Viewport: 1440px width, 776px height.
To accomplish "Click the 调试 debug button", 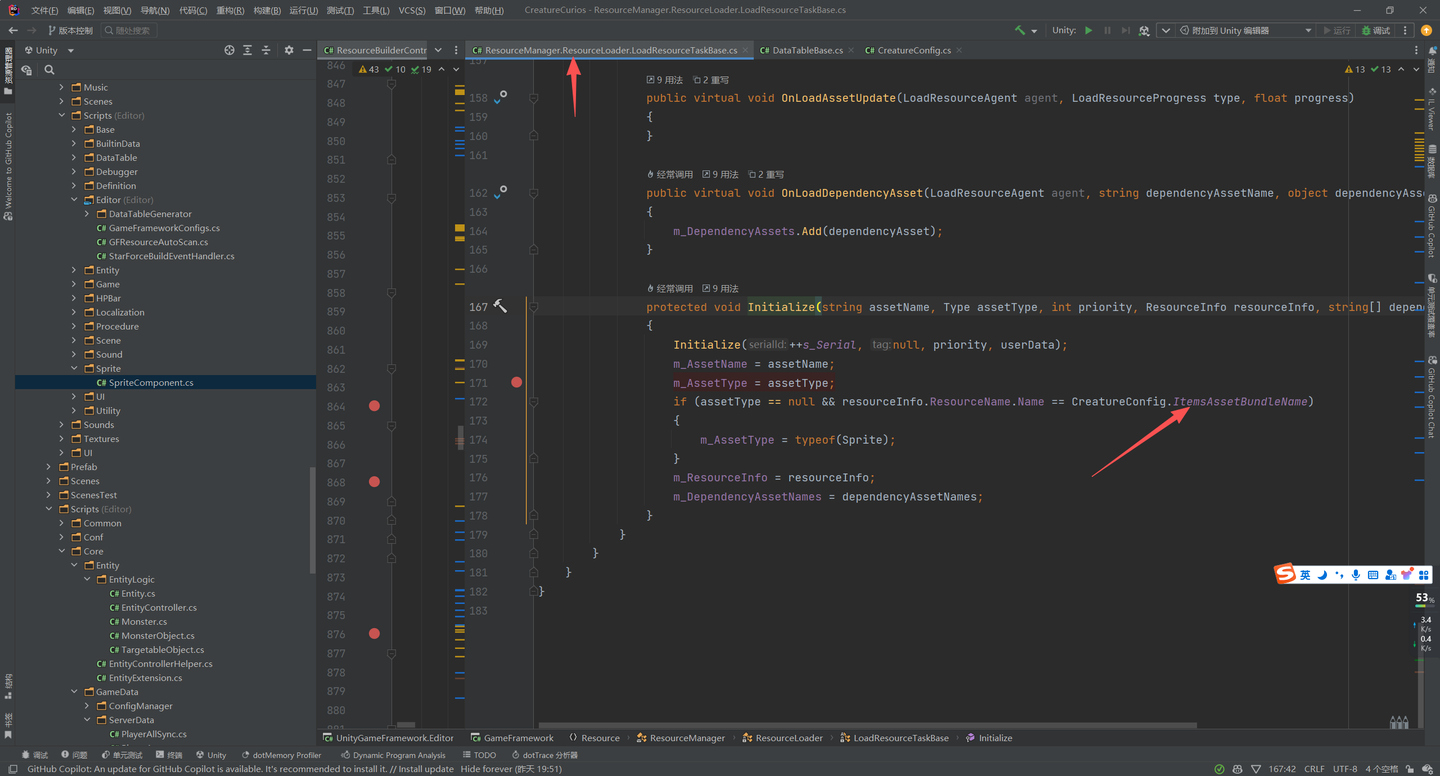I will [x=1375, y=30].
